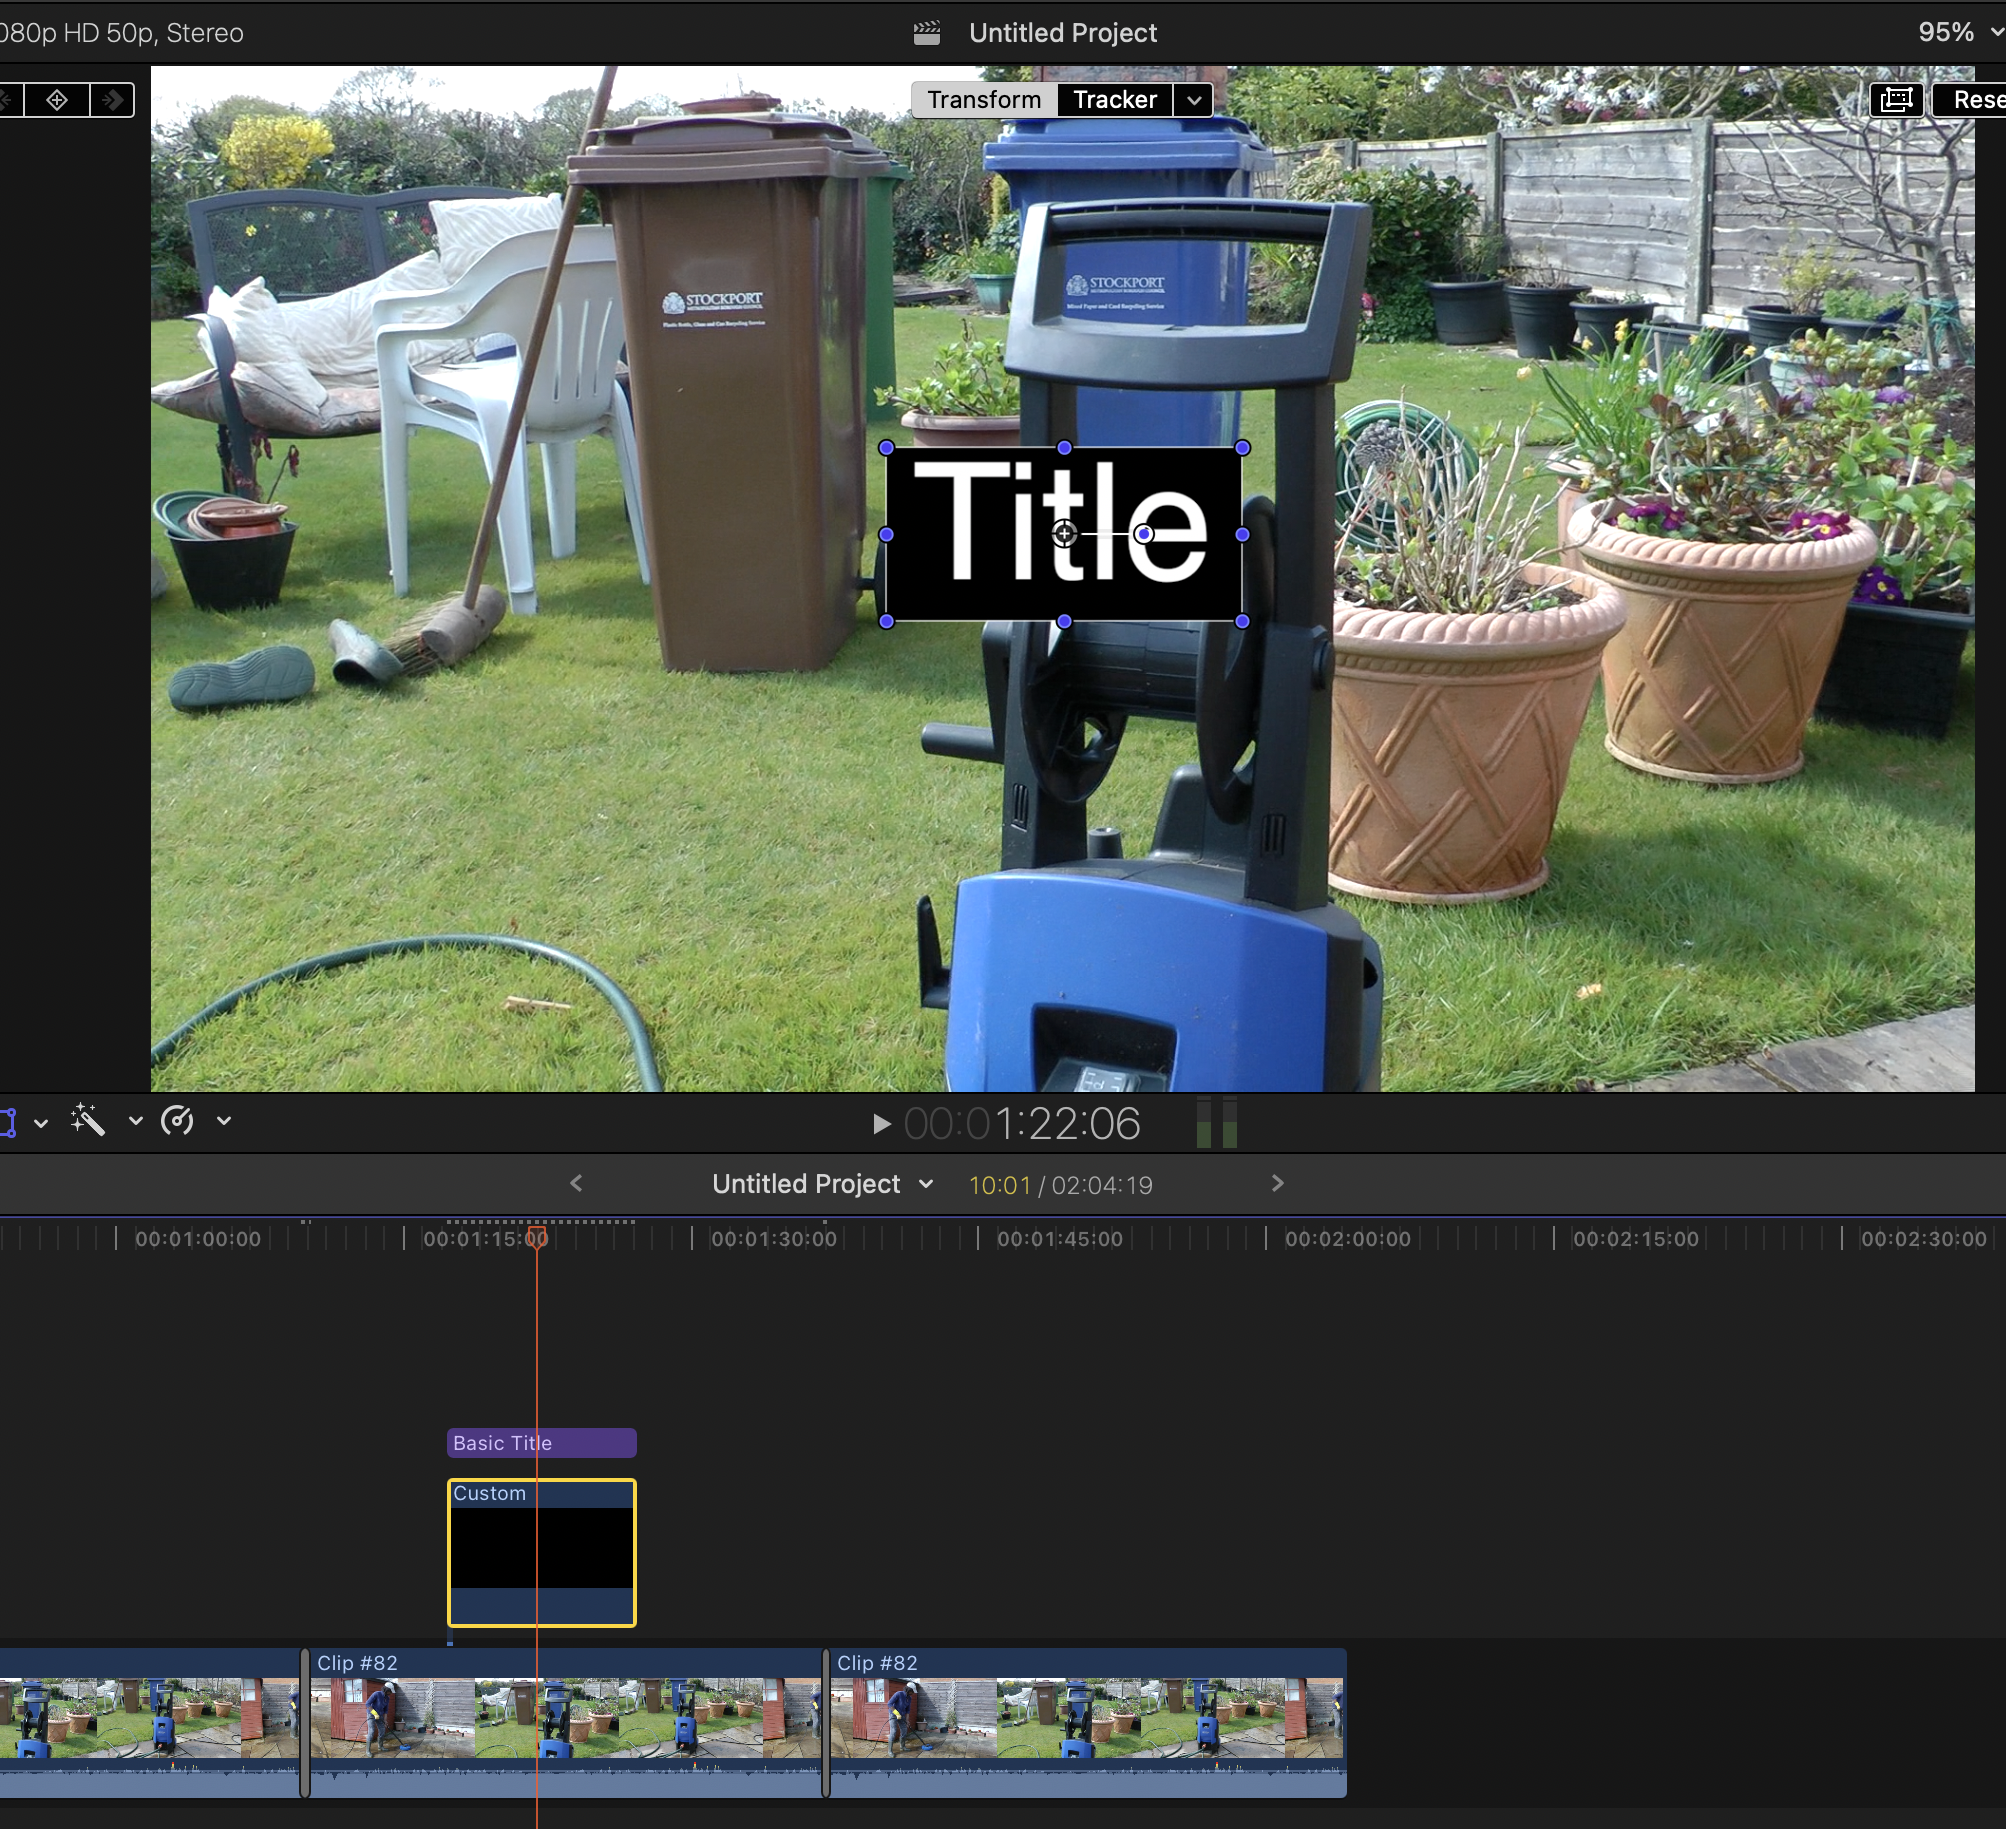2006x1829 pixels.
Task: Click the retime speedometer icon
Action: [x=178, y=1121]
